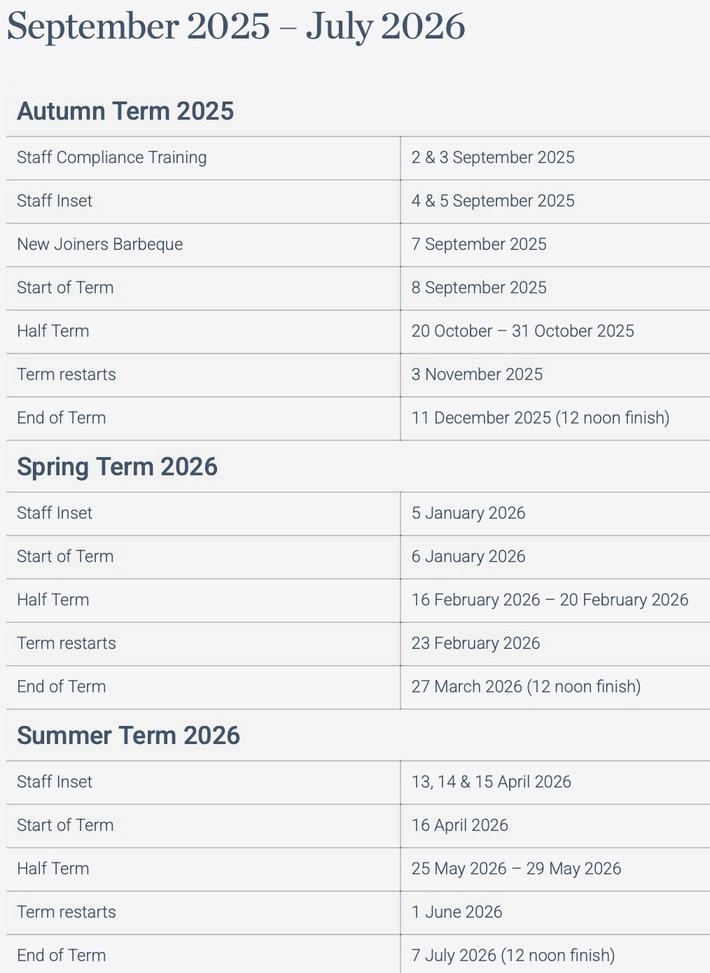
Task: Select the 8 September 2025 start date
Action: (479, 288)
